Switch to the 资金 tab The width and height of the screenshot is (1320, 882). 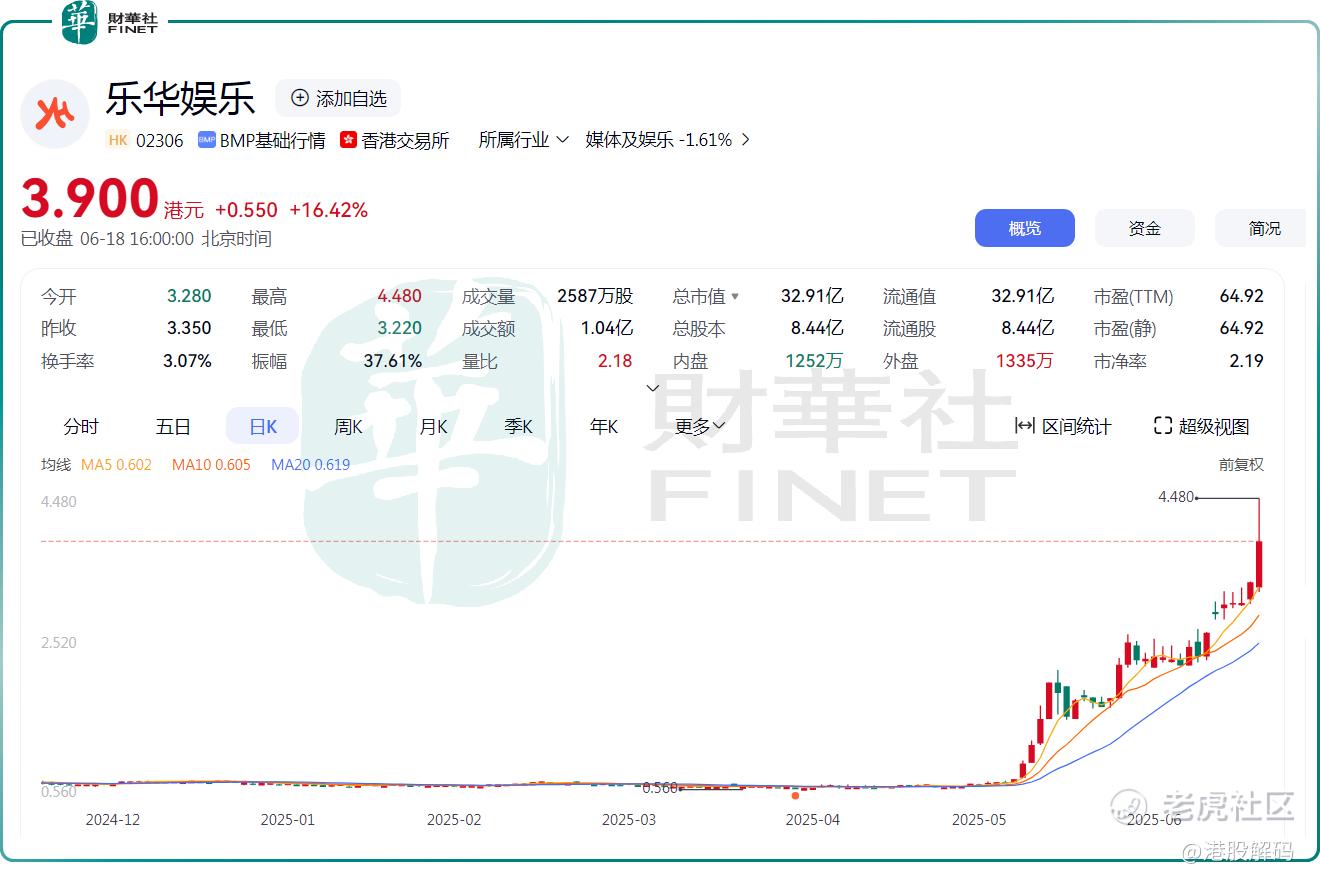point(1145,228)
